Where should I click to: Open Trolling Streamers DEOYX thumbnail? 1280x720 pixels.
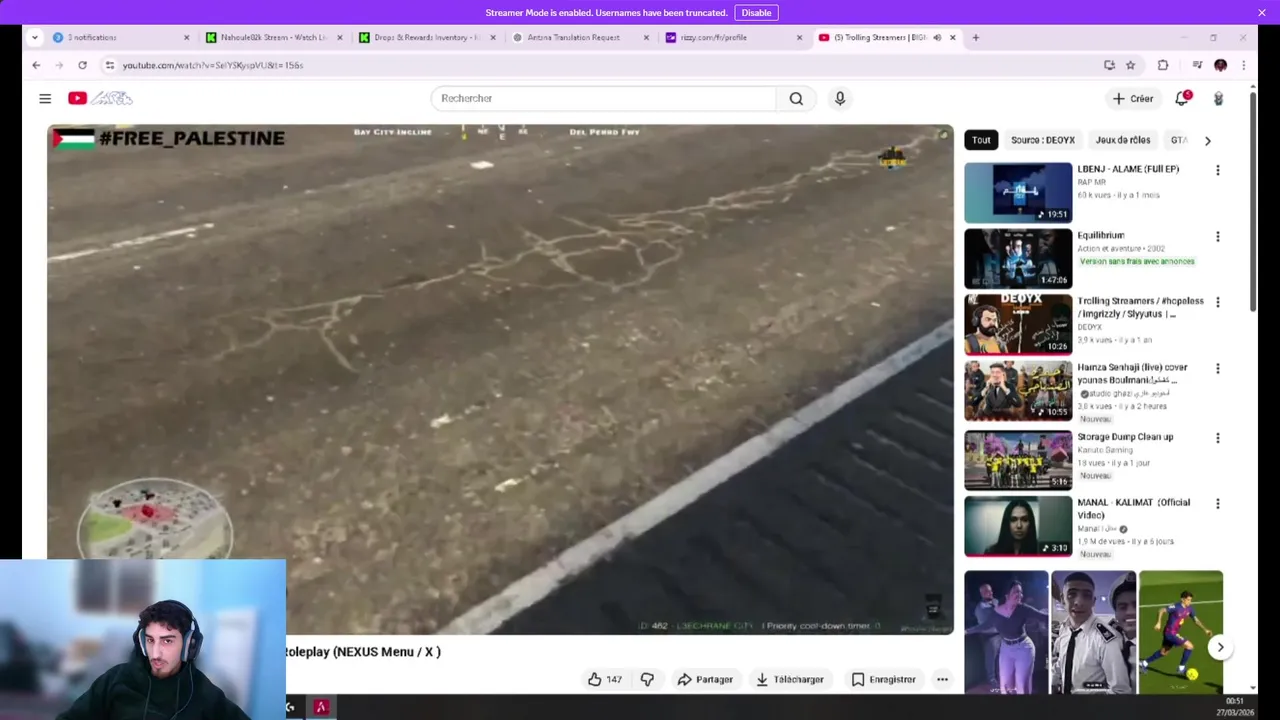coord(1018,324)
